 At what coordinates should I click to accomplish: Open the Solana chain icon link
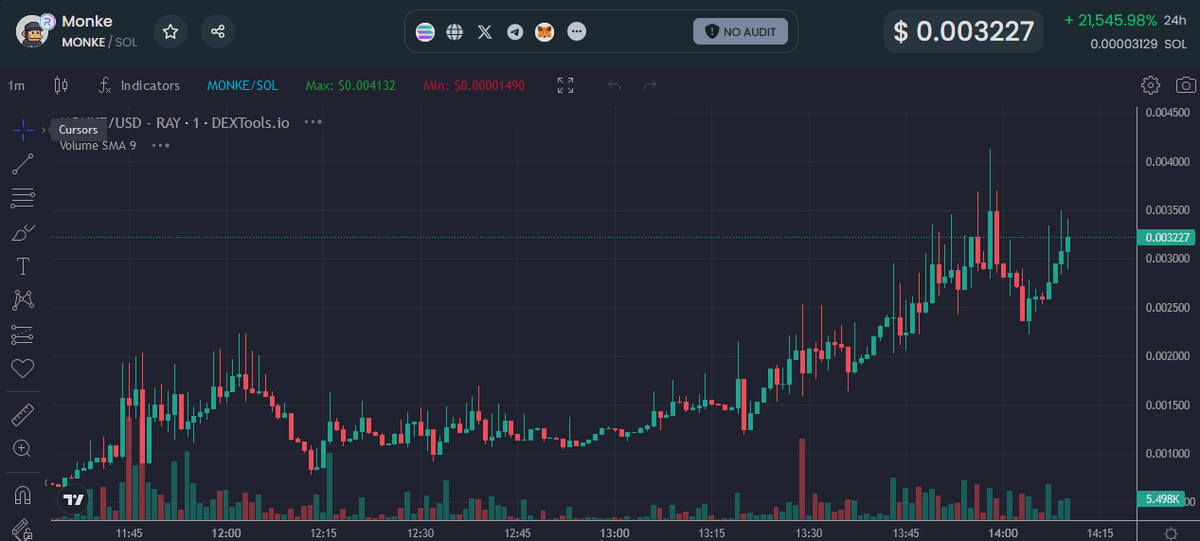(x=425, y=32)
